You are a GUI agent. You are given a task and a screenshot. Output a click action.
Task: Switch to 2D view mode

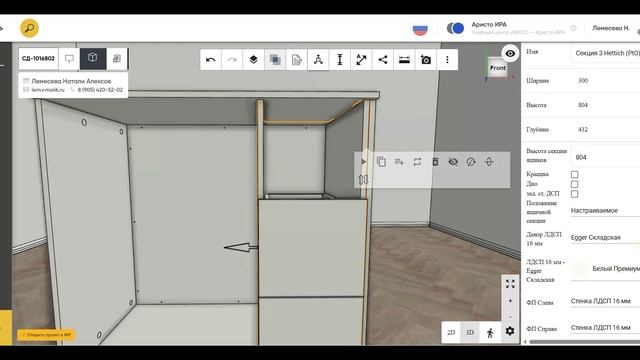[x=451, y=332]
